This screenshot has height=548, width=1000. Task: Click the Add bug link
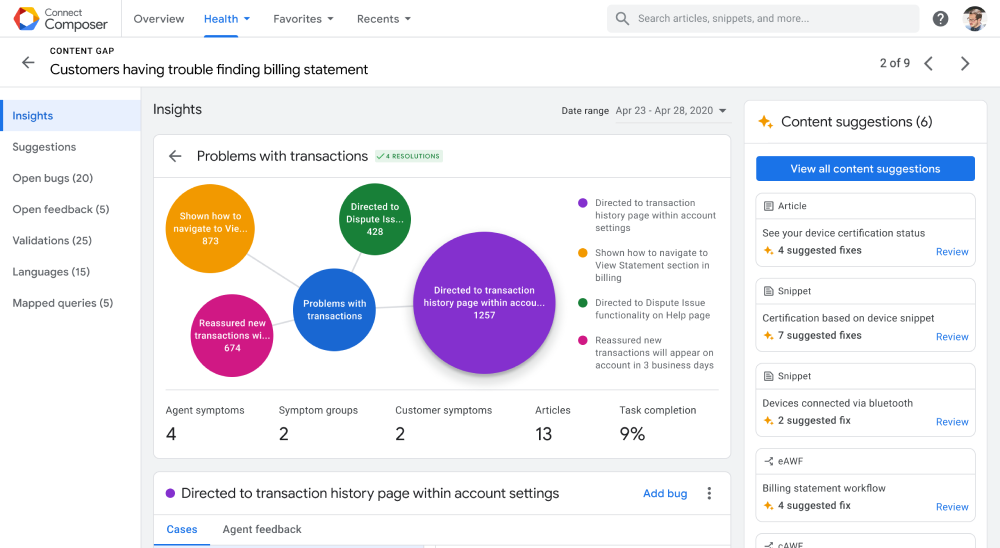click(665, 493)
